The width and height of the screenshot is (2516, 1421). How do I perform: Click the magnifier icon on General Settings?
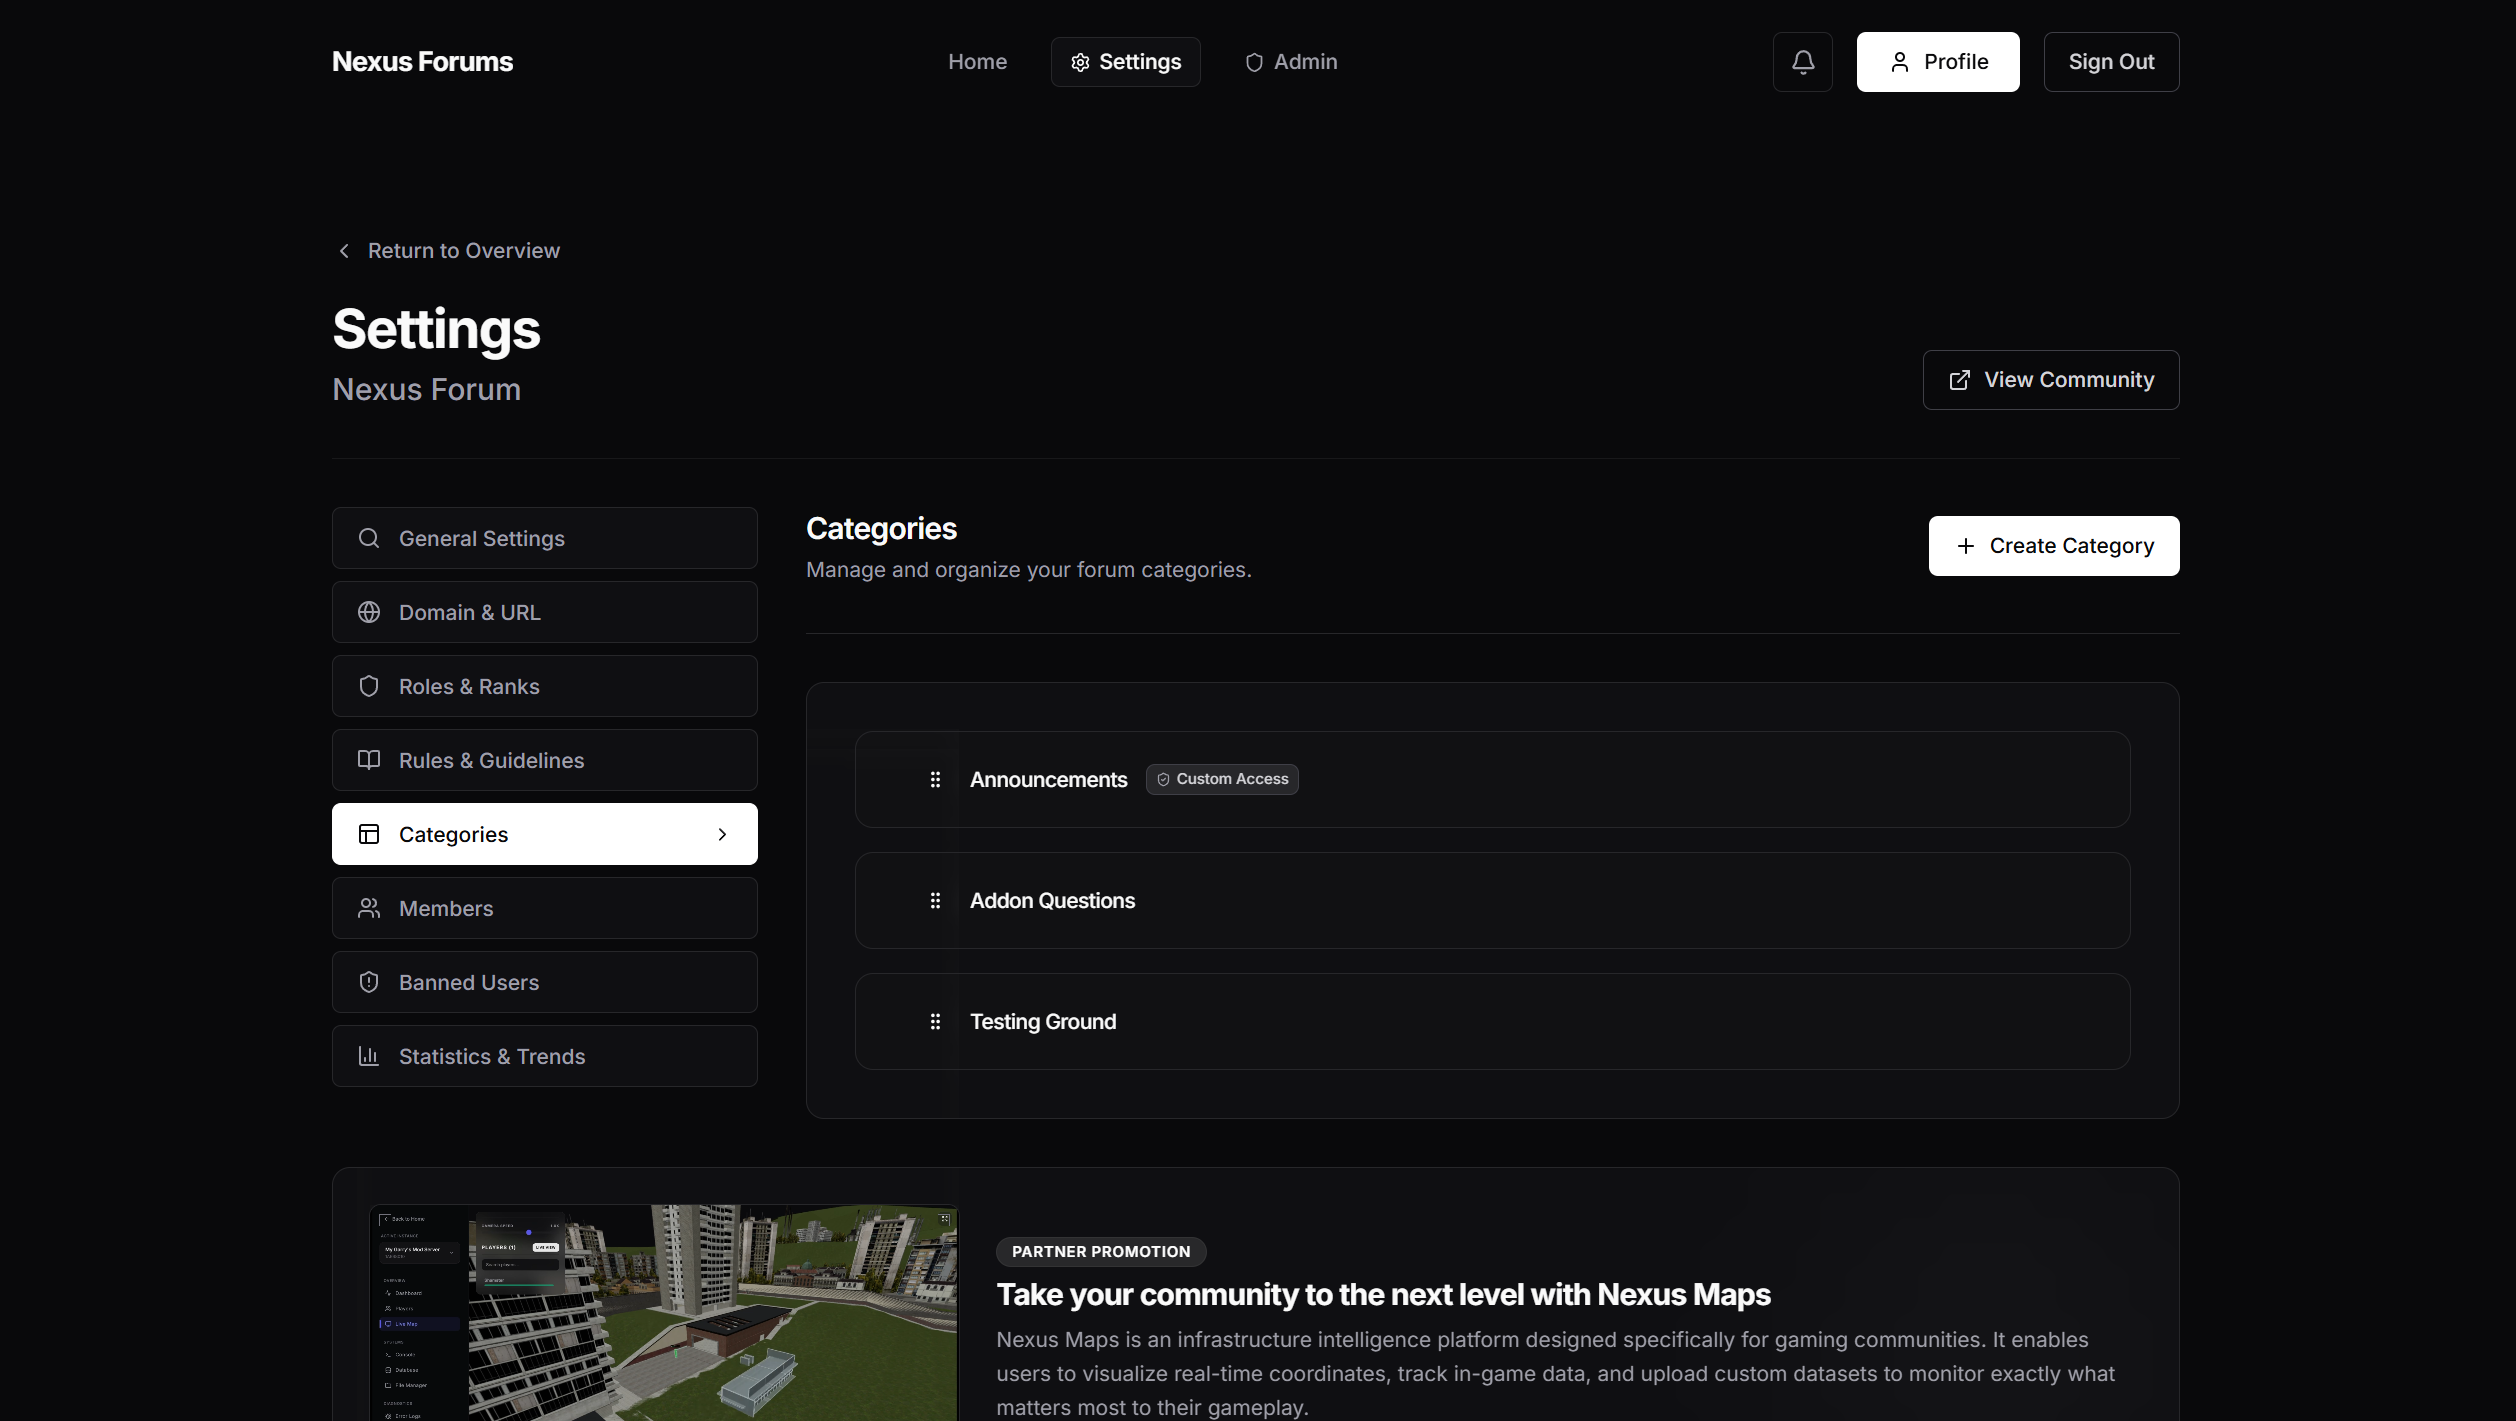coord(369,538)
